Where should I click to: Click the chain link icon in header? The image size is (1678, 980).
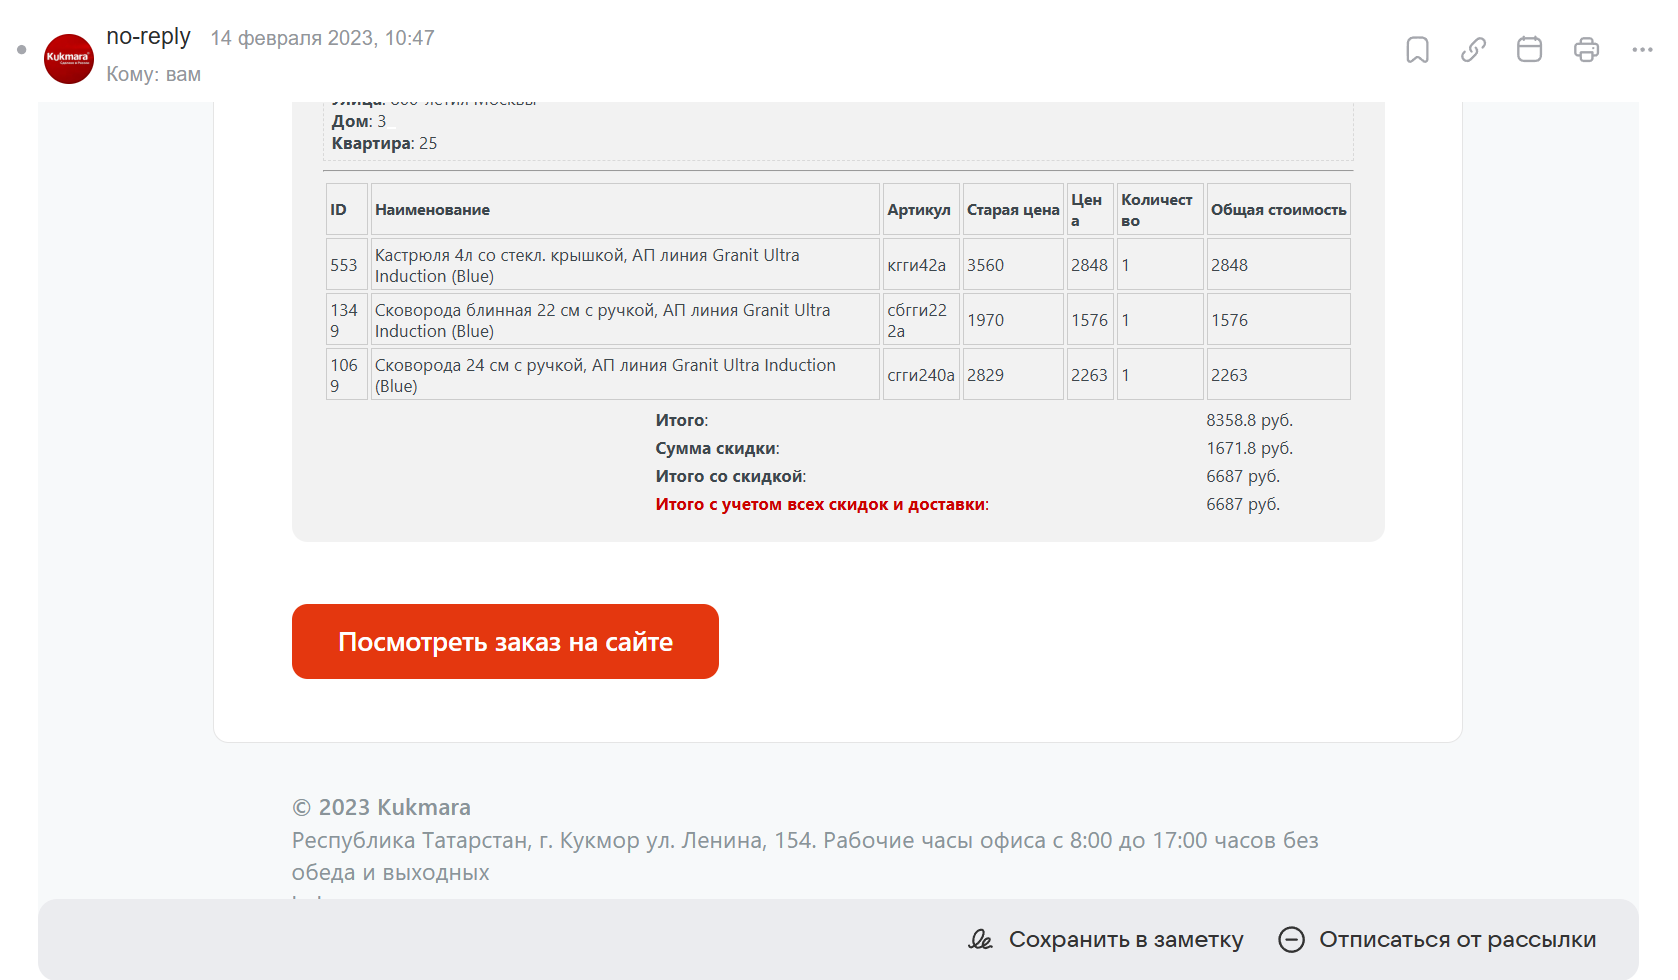(1473, 50)
